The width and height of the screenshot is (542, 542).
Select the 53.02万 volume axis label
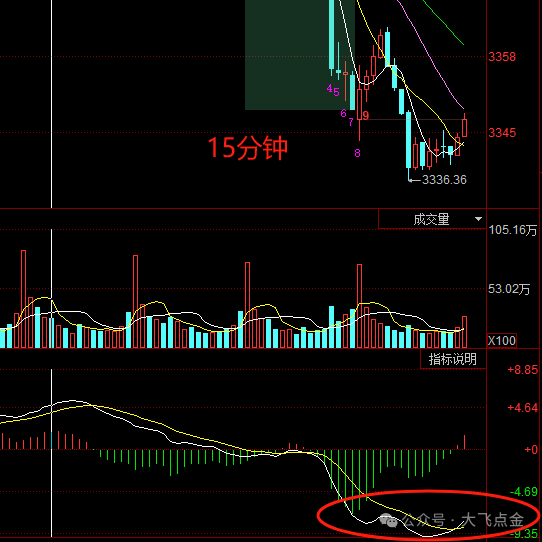509,289
